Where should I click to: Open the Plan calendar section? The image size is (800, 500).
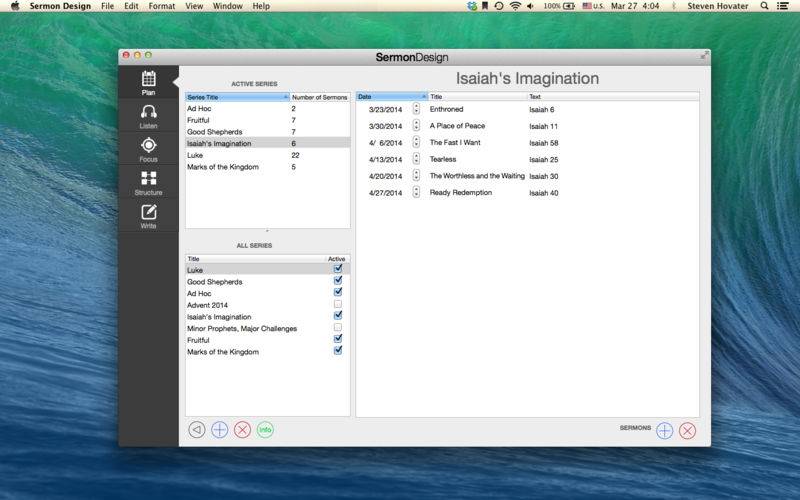148,82
